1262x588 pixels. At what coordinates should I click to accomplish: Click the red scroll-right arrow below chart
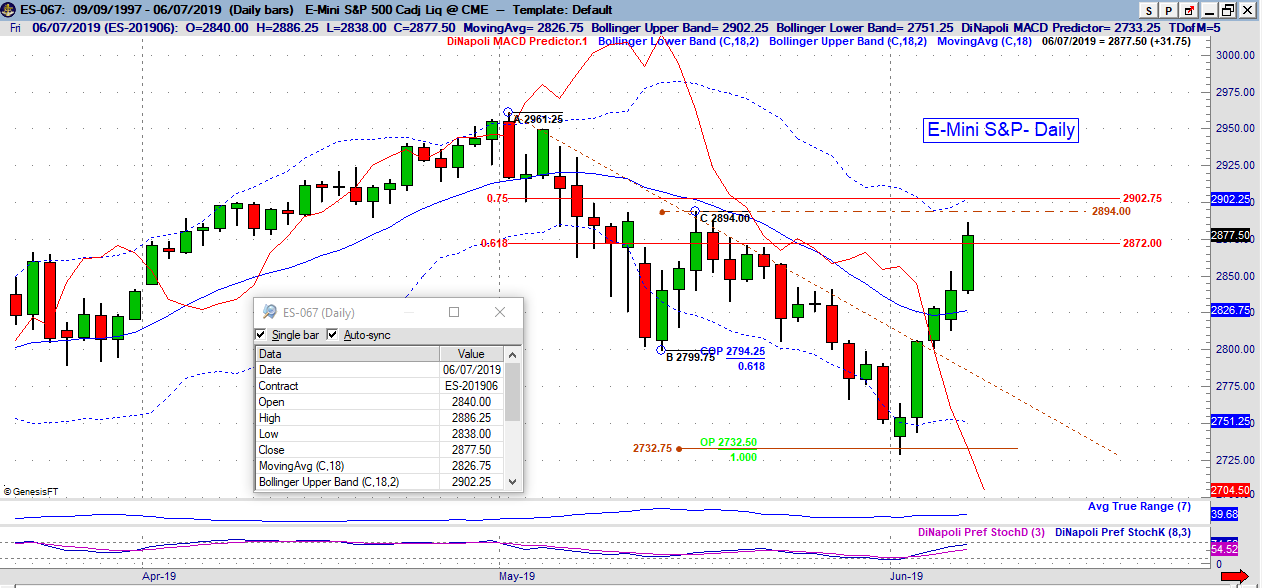(1235, 576)
